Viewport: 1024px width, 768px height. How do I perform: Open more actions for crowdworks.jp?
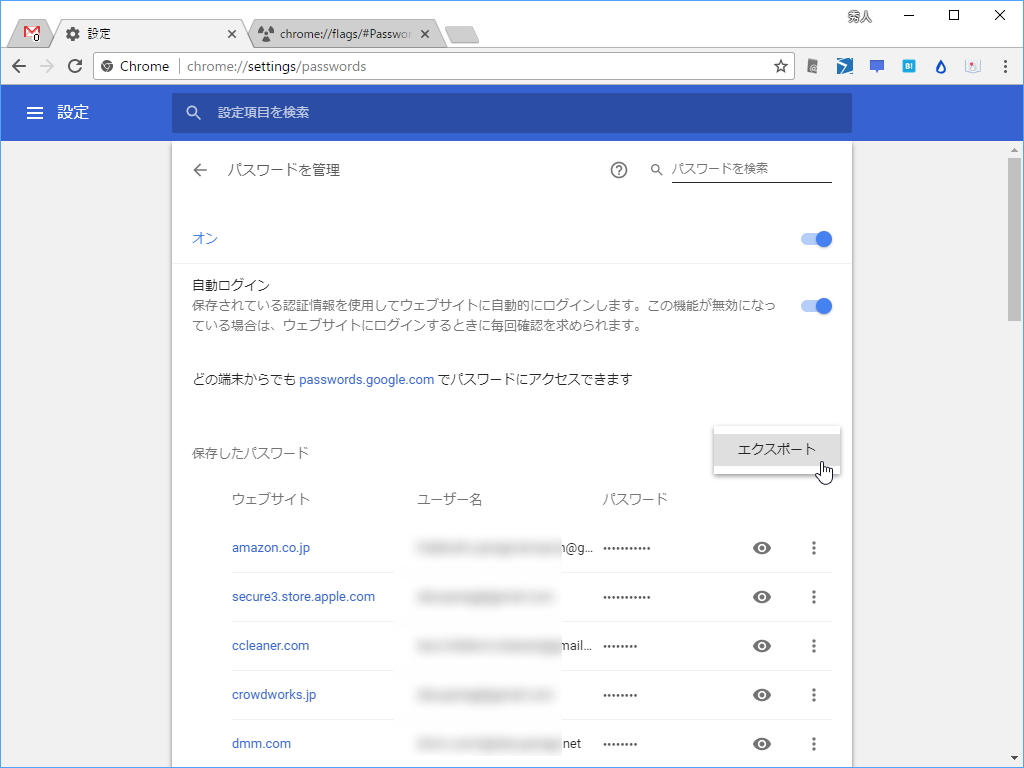[814, 695]
